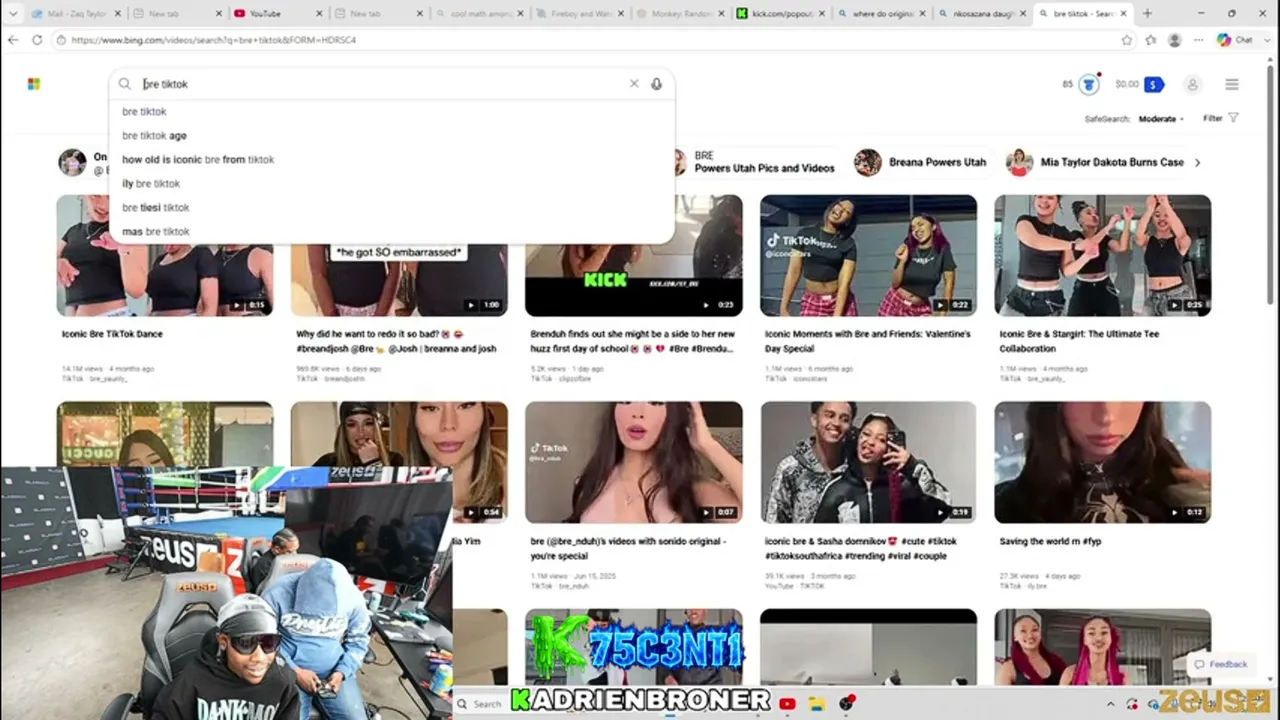1280x720 pixels.
Task: Go back using the browser back arrow
Action: pos(13,40)
